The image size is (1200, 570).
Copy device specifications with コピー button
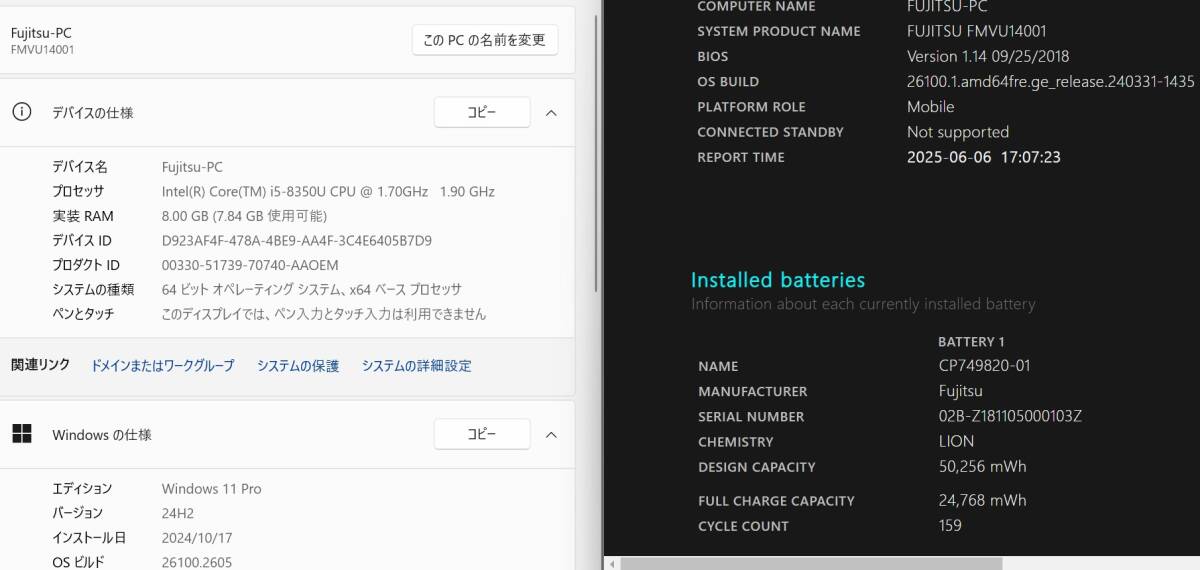tap(482, 112)
